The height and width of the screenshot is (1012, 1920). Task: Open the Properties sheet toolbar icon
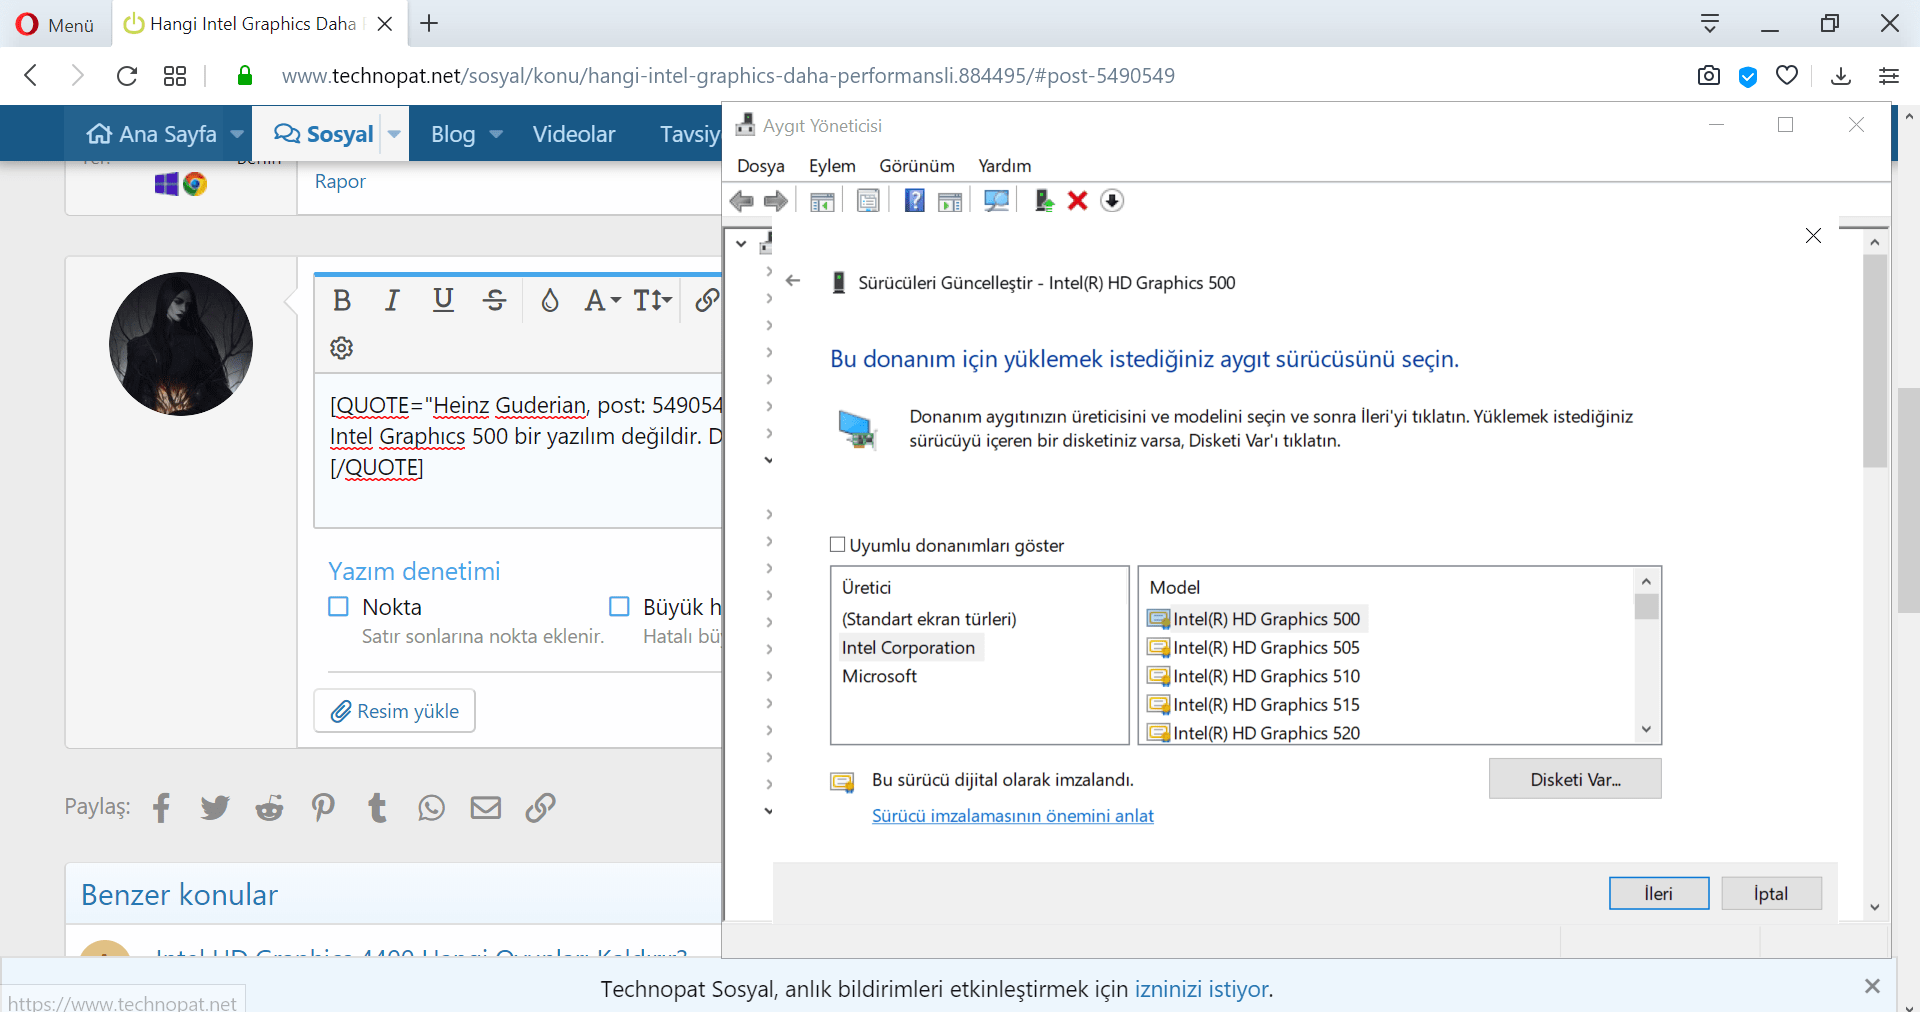point(868,201)
